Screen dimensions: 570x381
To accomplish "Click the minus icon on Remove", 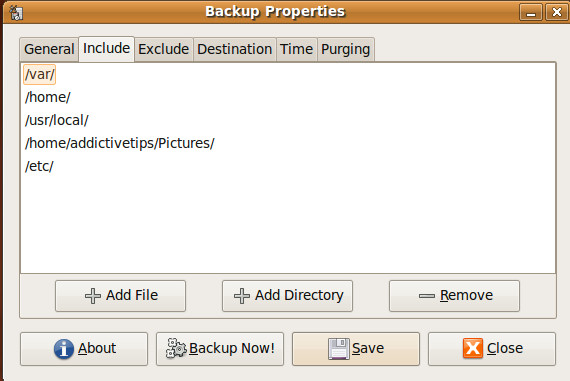I will [x=427, y=296].
